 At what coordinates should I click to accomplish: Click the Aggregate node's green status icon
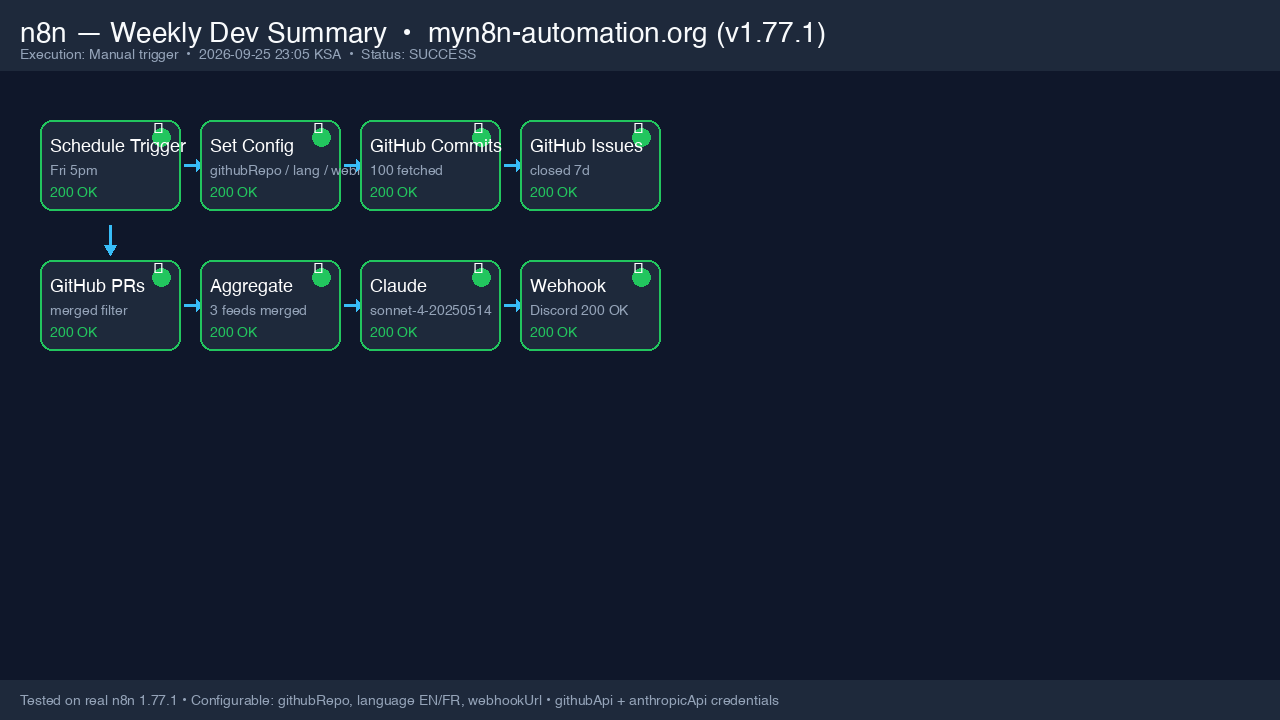tap(321, 277)
